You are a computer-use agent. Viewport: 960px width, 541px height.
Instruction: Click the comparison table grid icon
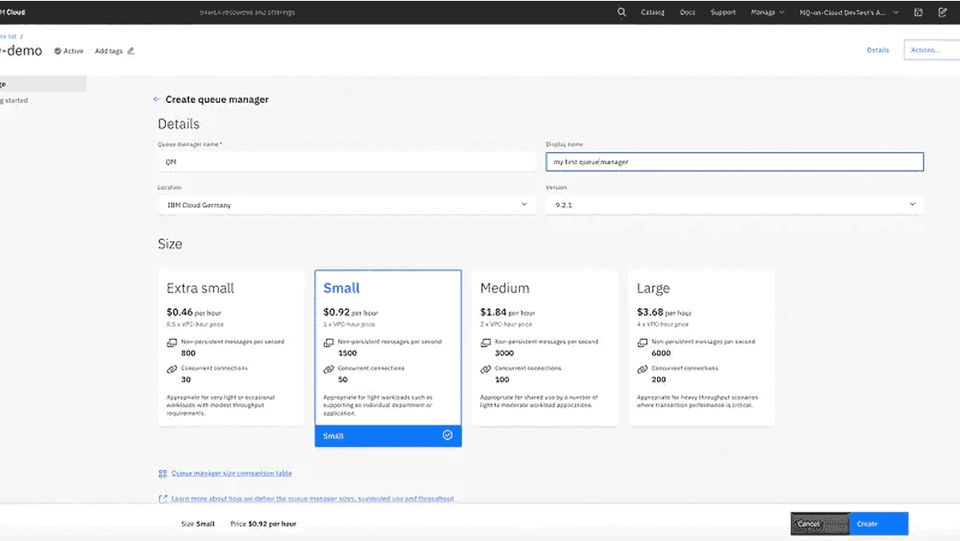162,473
